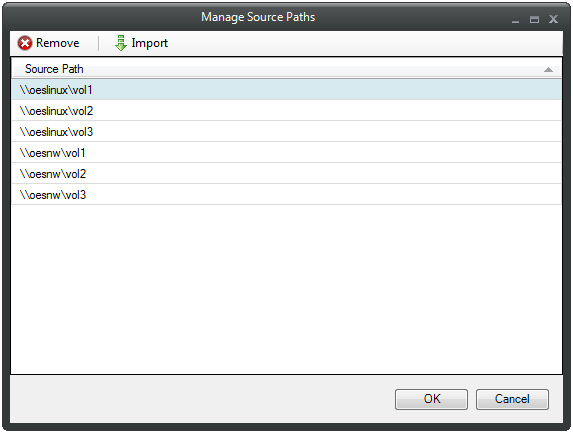This screenshot has width=573, height=433.
Task: Select the \\oesnw\vol2 path row
Action: coord(286,174)
